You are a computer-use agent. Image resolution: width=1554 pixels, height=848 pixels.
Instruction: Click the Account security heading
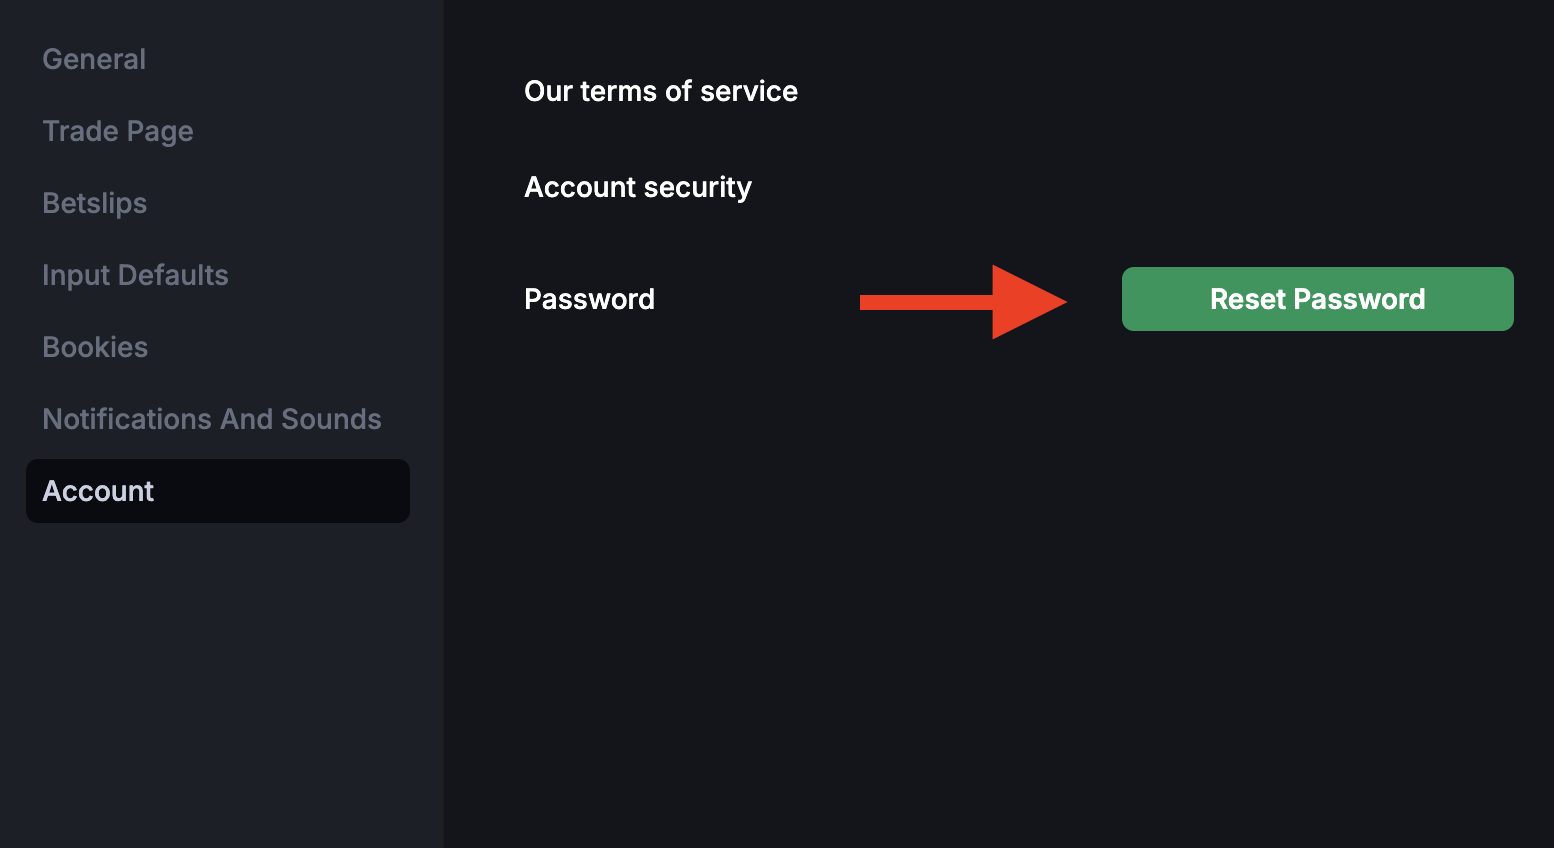pyautogui.click(x=638, y=187)
